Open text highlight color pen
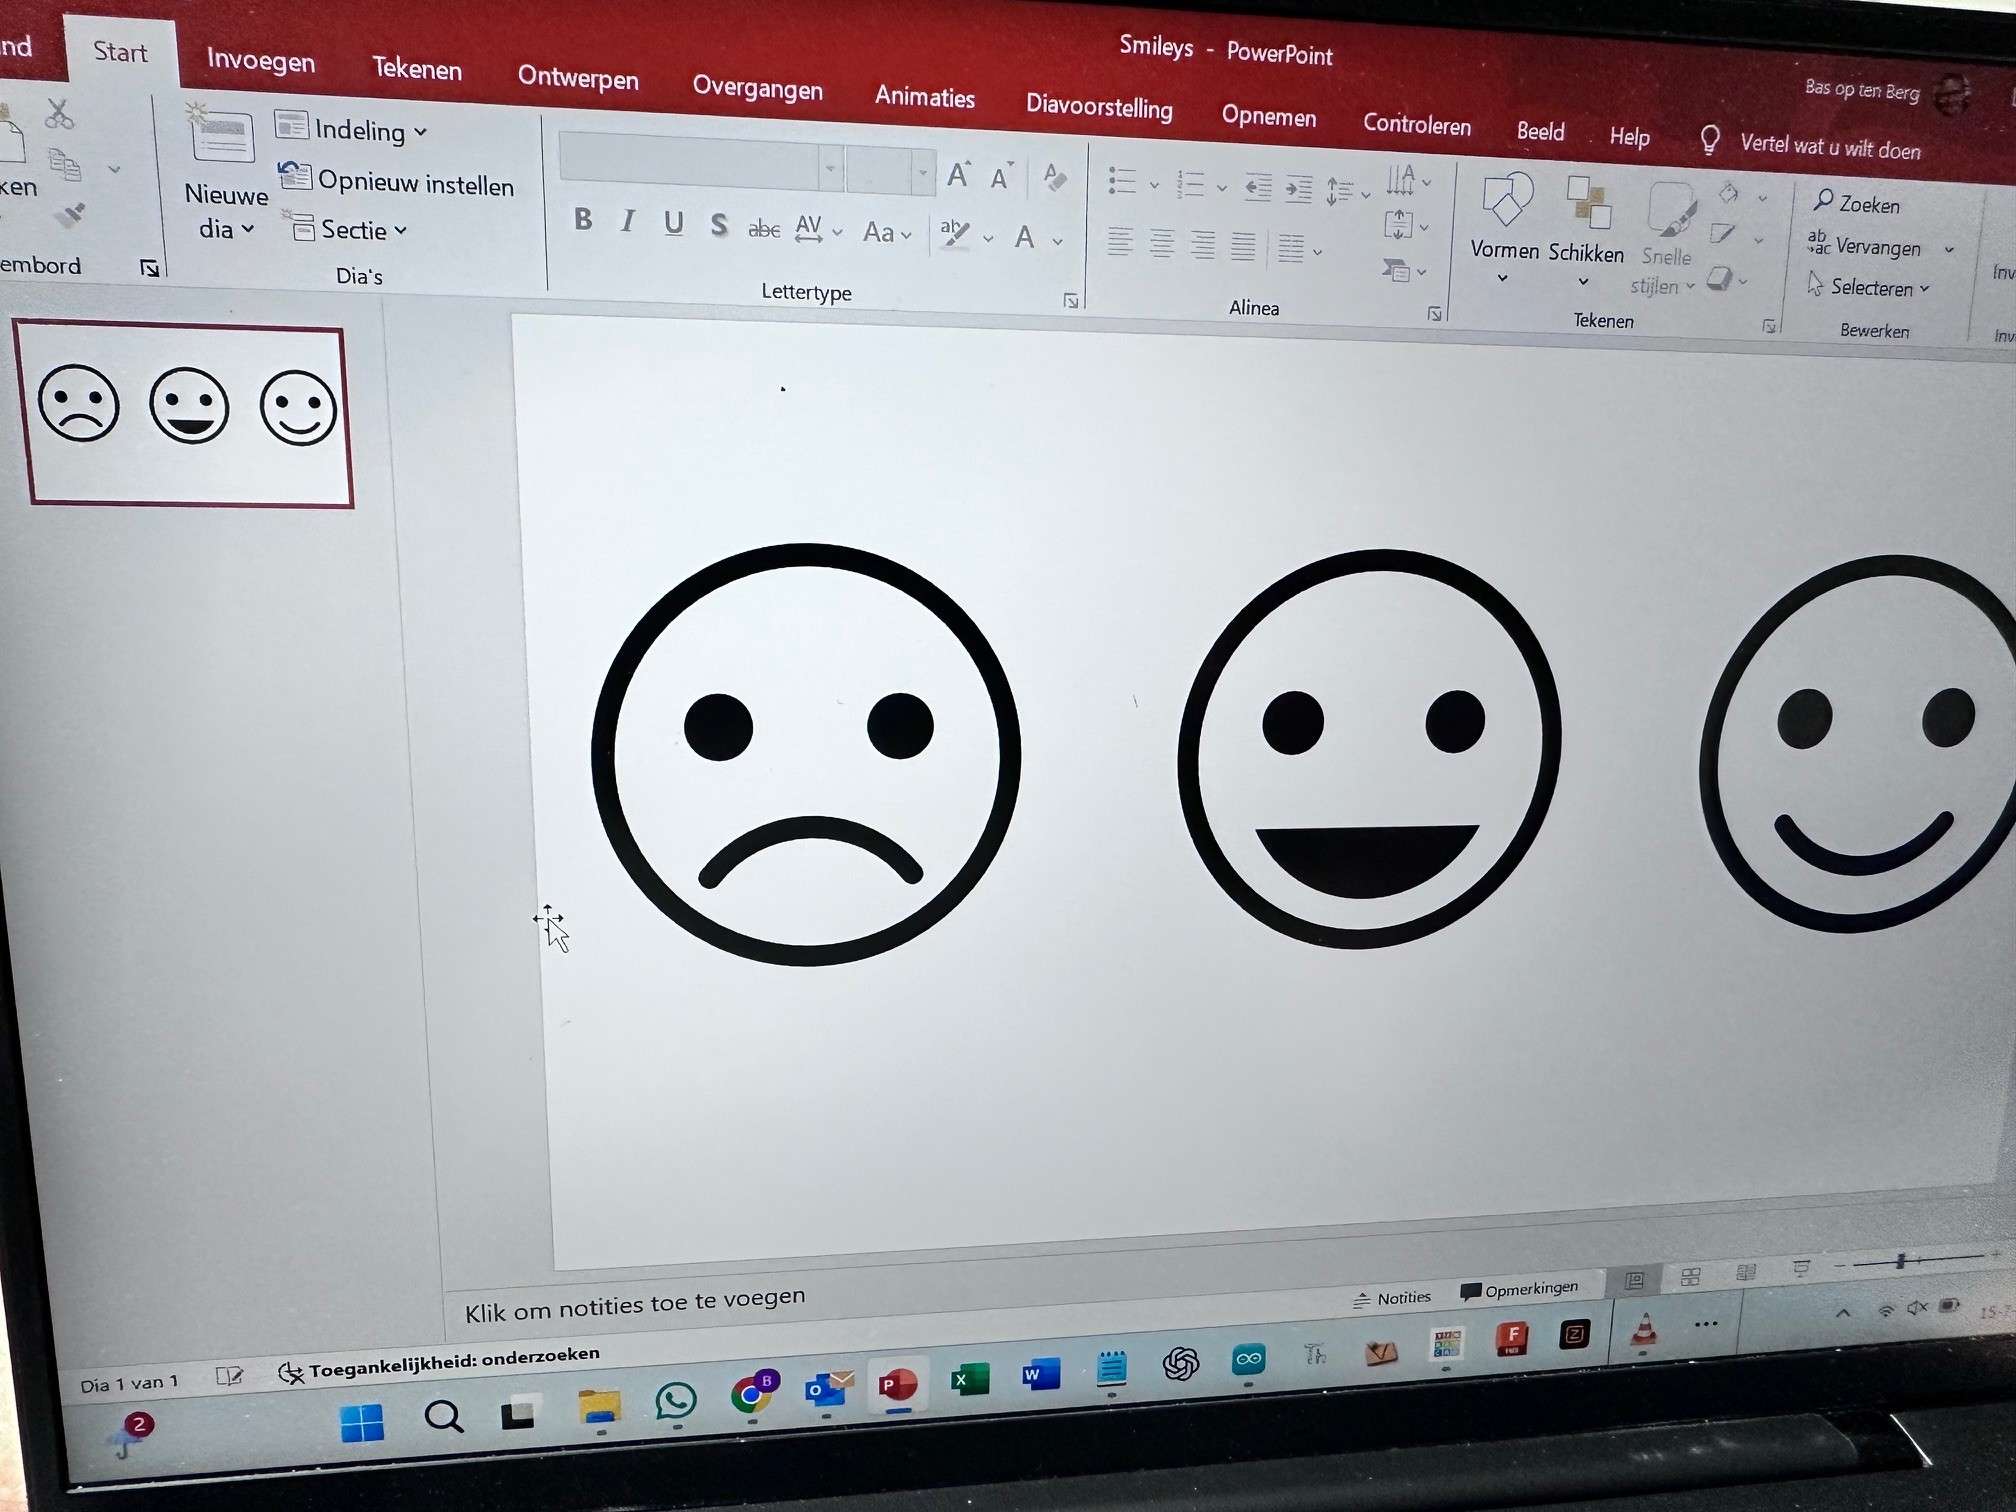2016x1512 pixels. 956,234
